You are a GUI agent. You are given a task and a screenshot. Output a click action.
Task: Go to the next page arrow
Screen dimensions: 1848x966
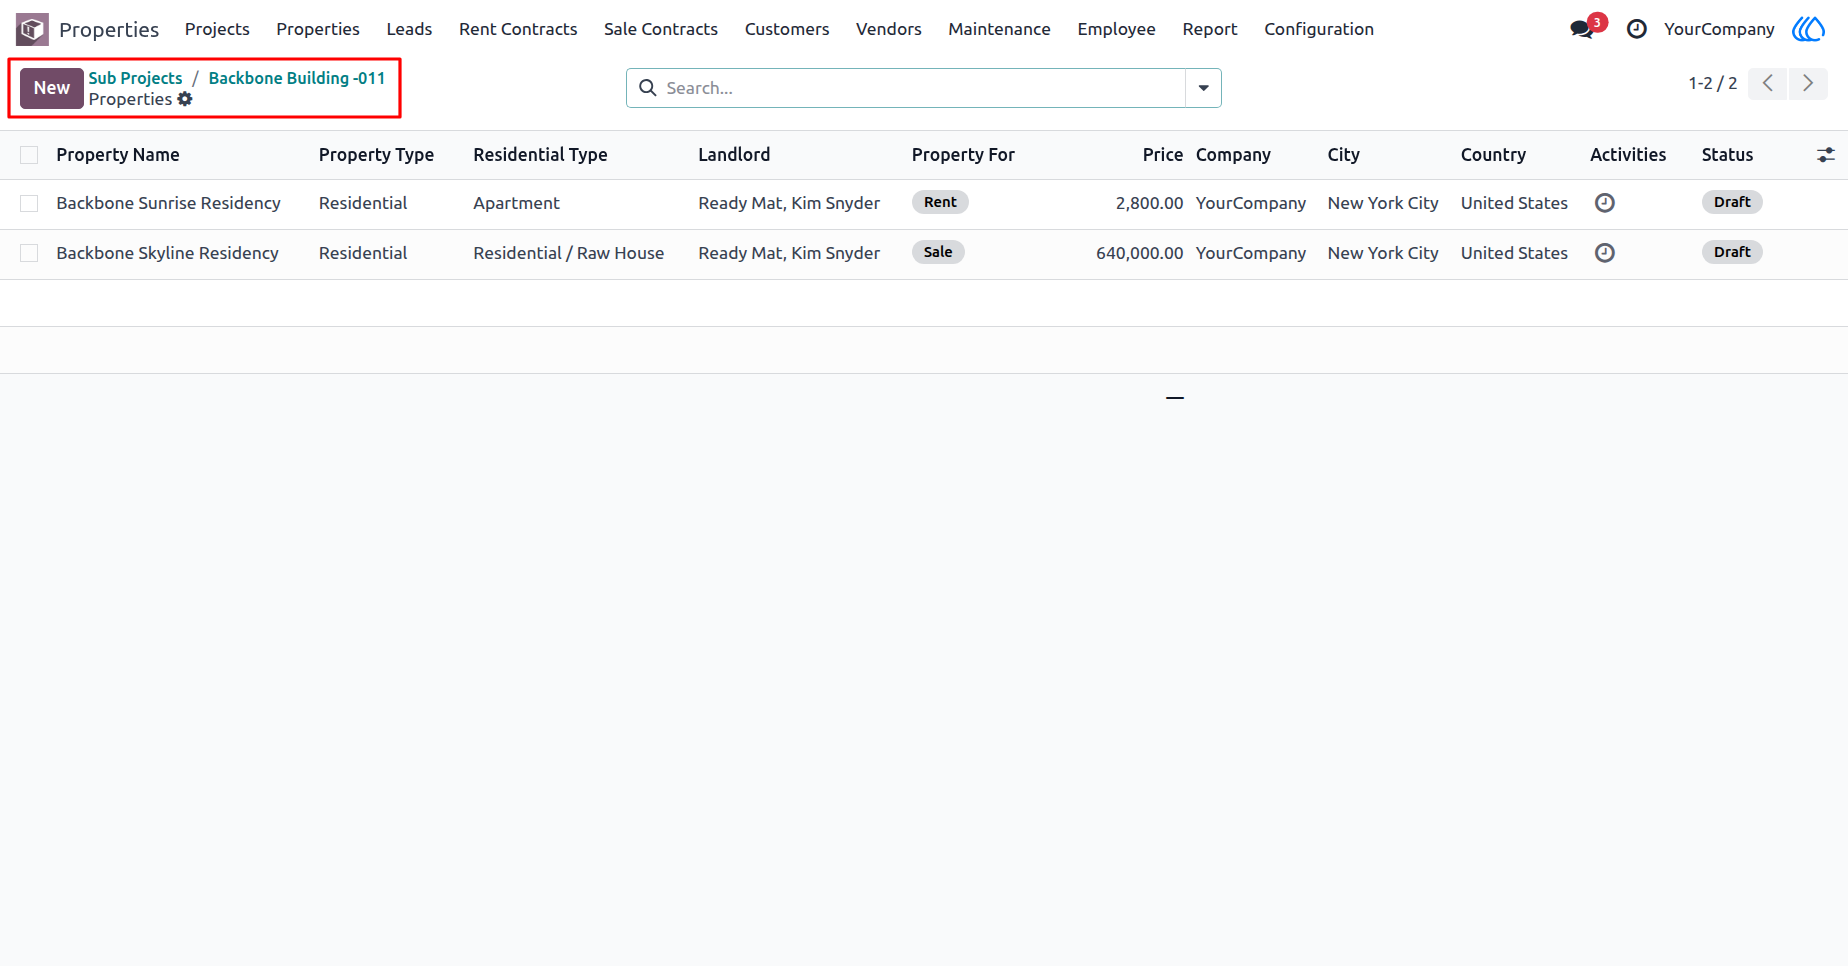coord(1808,83)
